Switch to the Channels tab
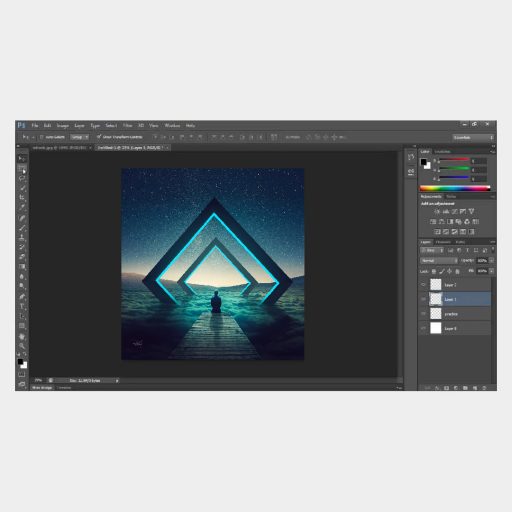This screenshot has width=512, height=512. coord(443,242)
